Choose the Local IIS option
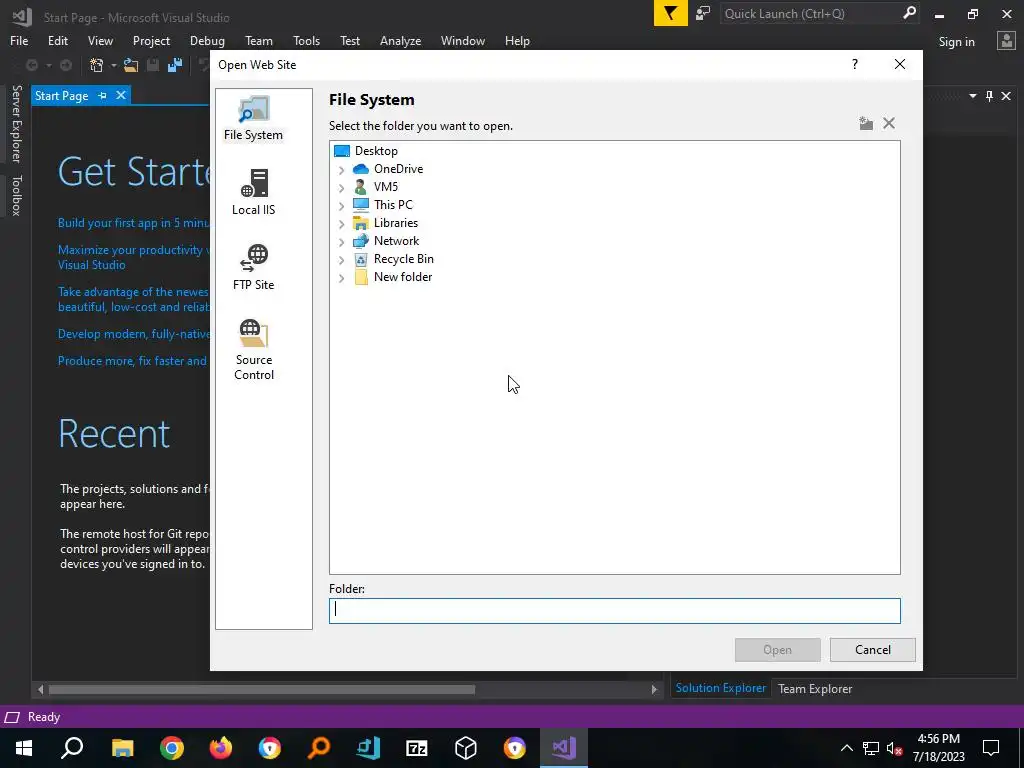The width and height of the screenshot is (1024, 768). tap(253, 193)
